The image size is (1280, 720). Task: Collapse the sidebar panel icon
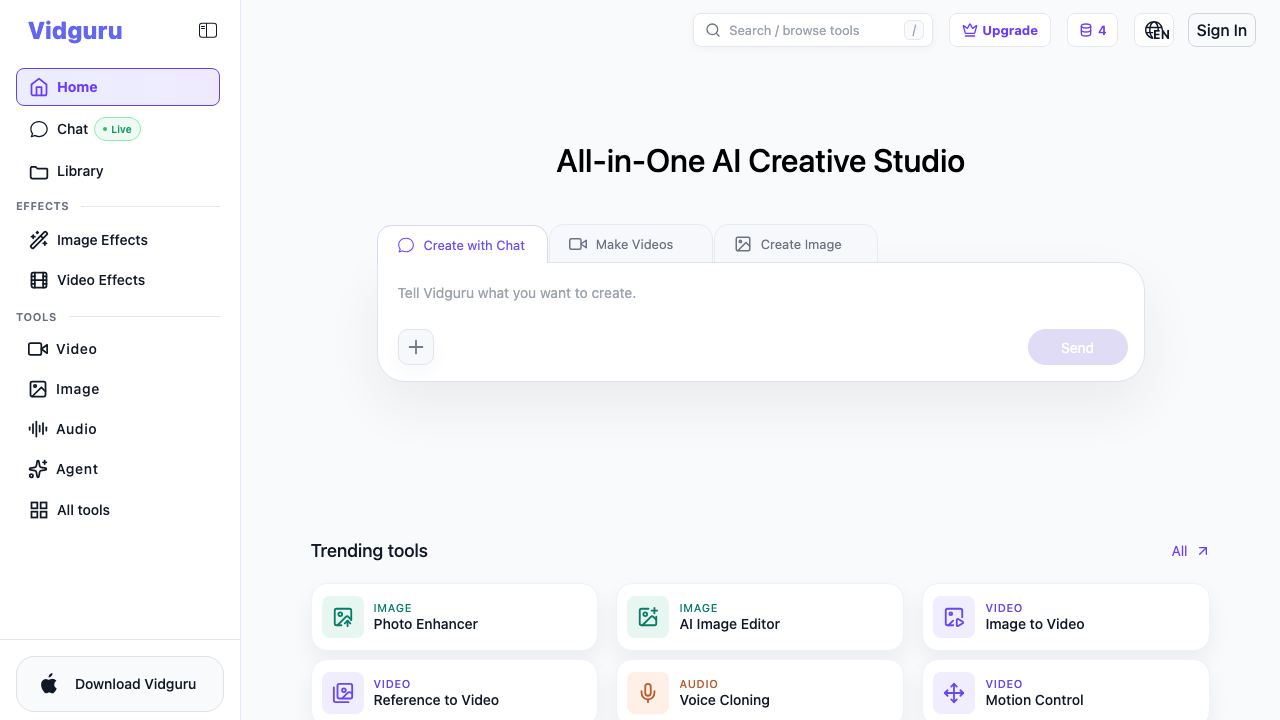tap(208, 31)
